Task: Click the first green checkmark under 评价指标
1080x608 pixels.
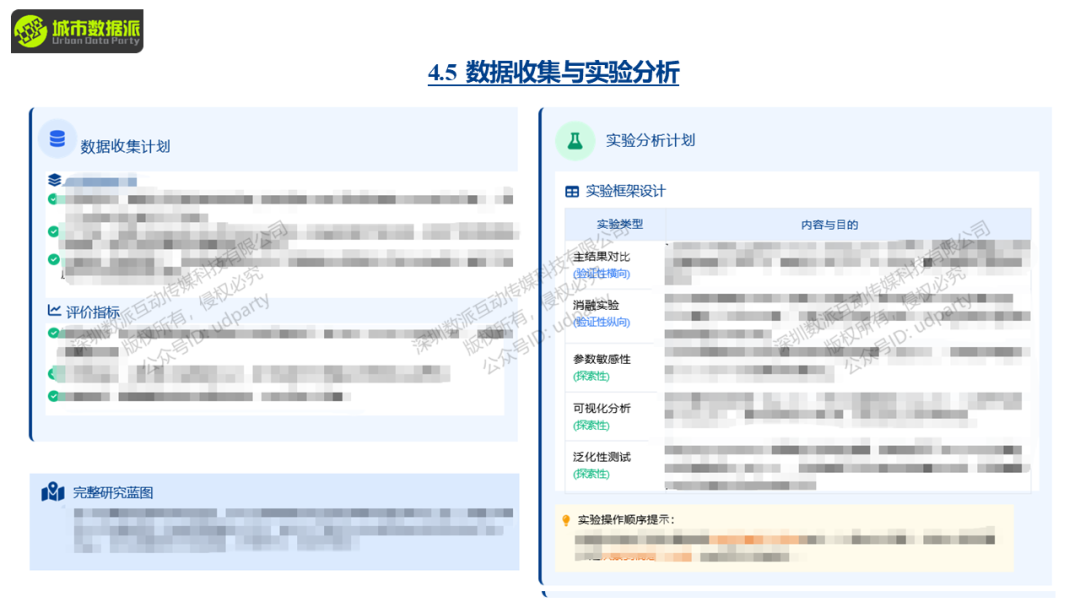Action: pos(53,333)
